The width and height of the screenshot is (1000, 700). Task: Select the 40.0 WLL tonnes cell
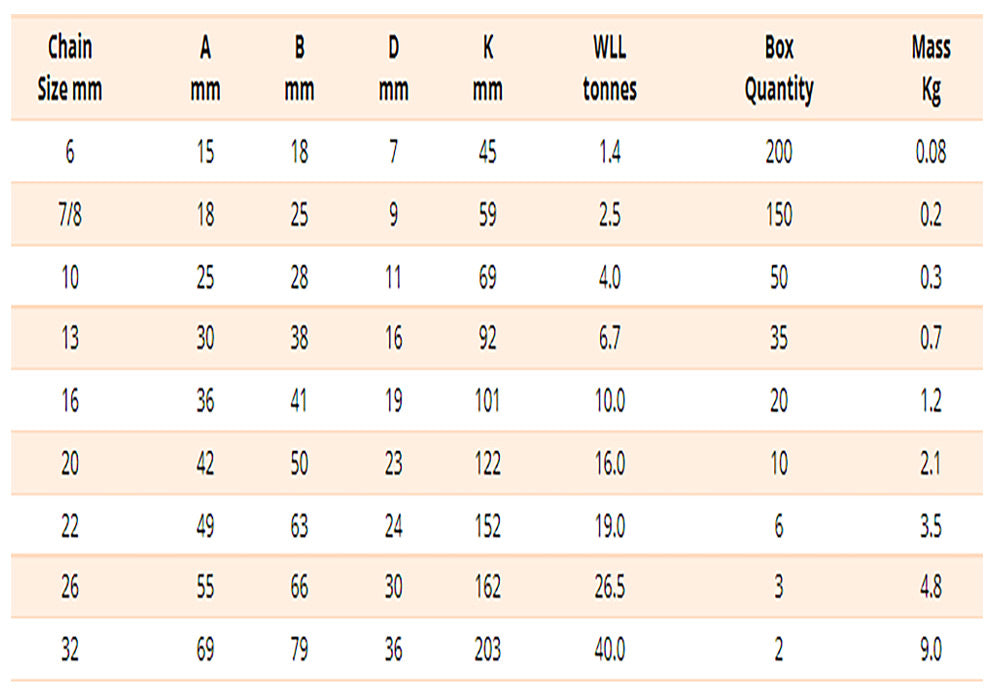[x=609, y=650]
